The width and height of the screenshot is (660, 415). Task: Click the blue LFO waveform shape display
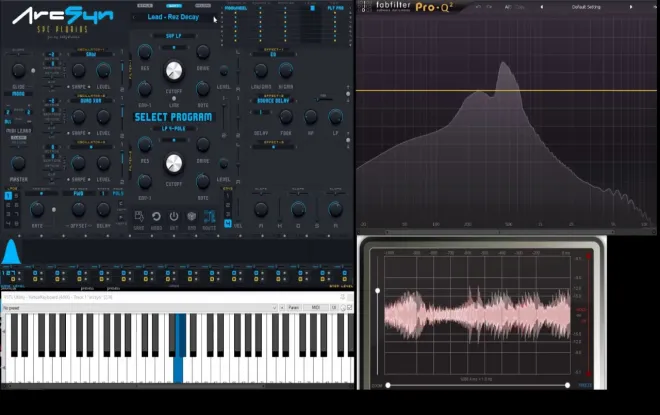[11, 252]
